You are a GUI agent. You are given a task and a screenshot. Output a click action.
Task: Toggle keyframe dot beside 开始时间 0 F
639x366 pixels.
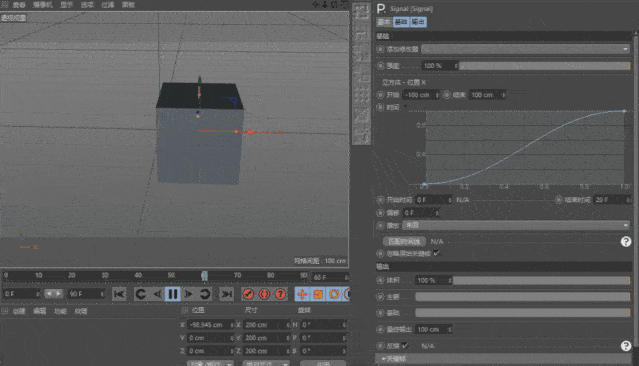(380, 200)
